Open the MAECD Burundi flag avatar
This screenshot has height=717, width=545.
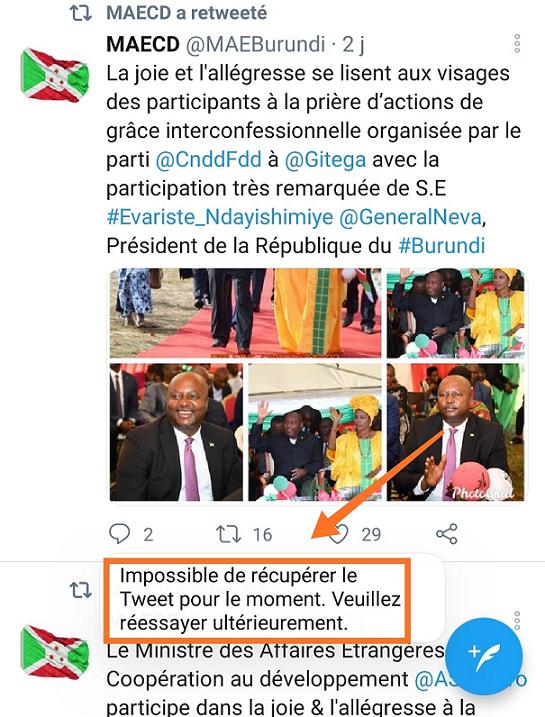55,75
